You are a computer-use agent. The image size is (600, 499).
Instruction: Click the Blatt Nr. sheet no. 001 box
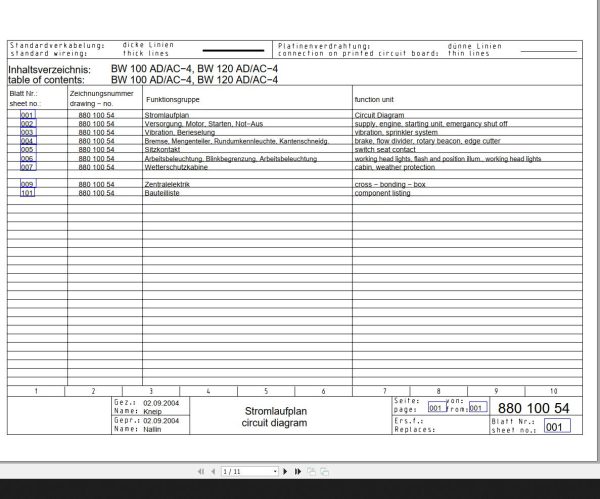(x=557, y=426)
